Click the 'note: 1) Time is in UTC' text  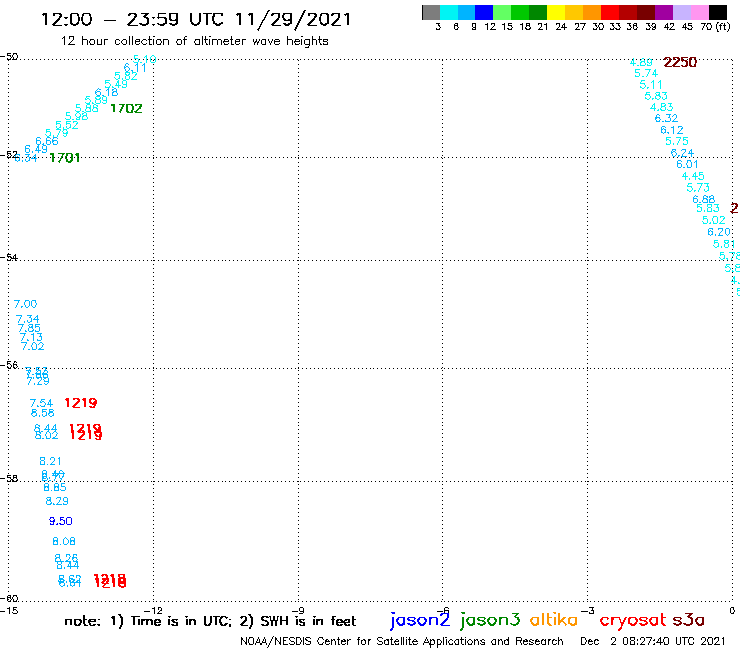(148, 621)
